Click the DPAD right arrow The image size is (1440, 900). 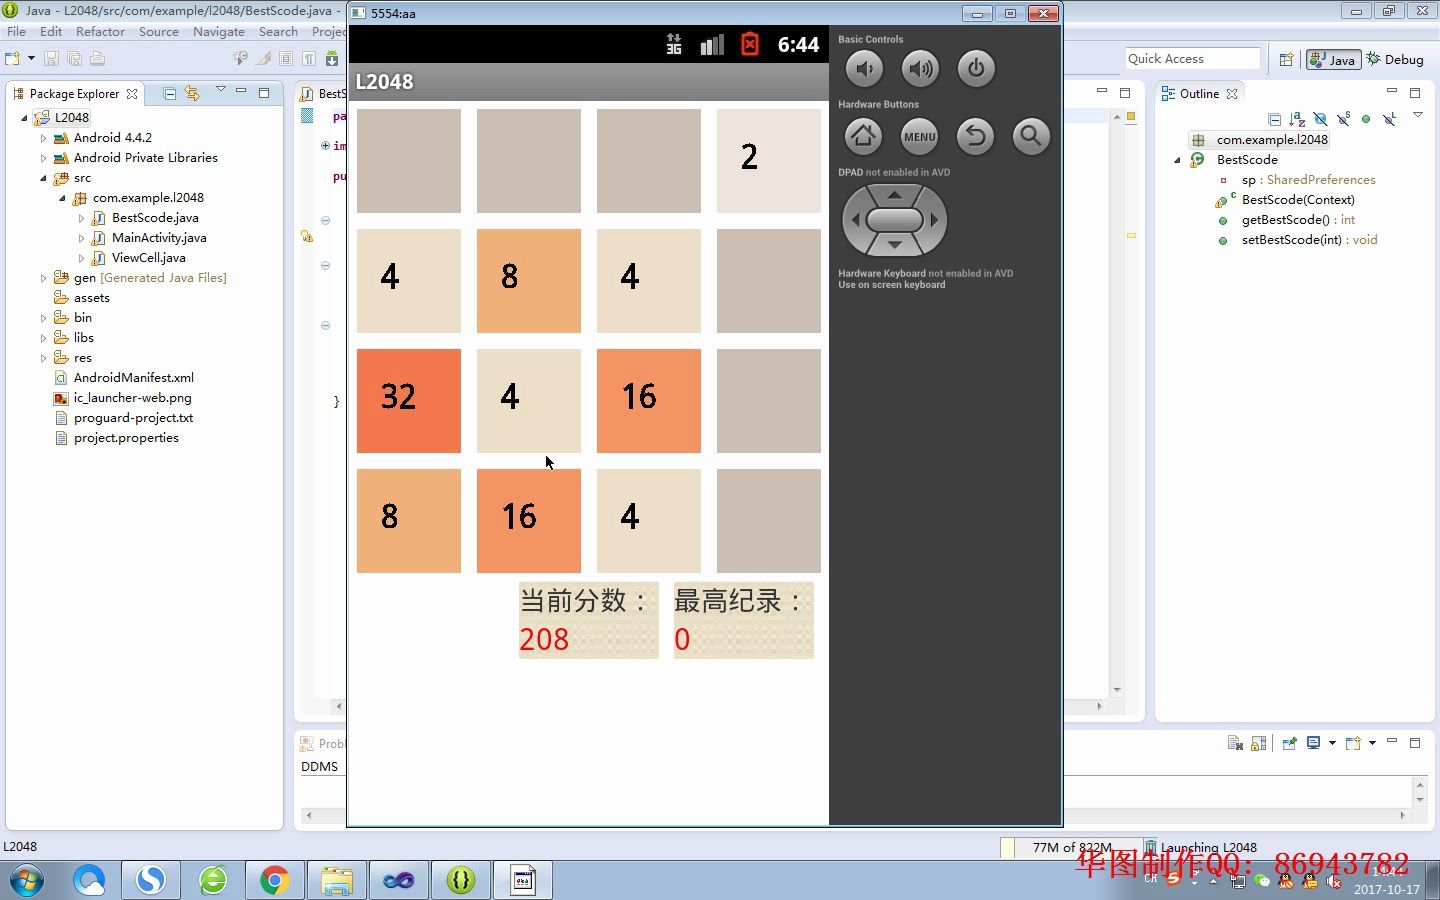click(935, 220)
